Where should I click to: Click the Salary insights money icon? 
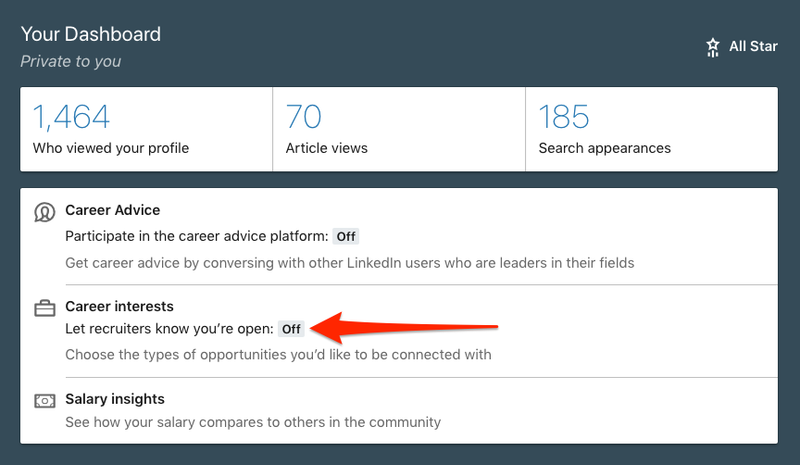point(45,400)
